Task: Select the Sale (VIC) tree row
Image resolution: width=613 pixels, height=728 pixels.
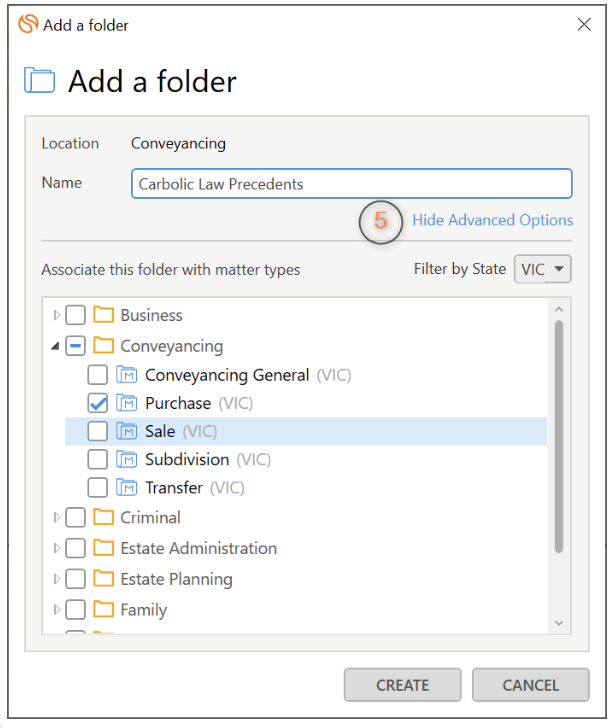Action: point(160,432)
